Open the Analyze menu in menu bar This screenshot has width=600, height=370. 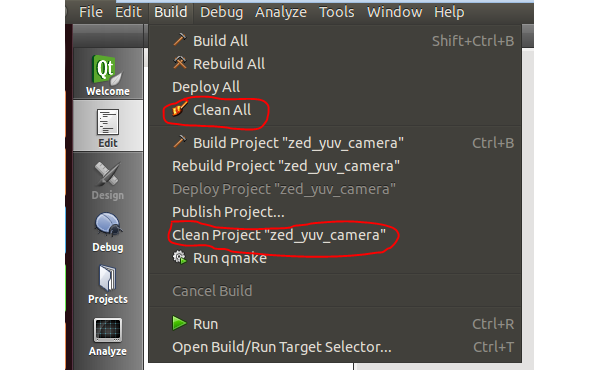click(281, 12)
